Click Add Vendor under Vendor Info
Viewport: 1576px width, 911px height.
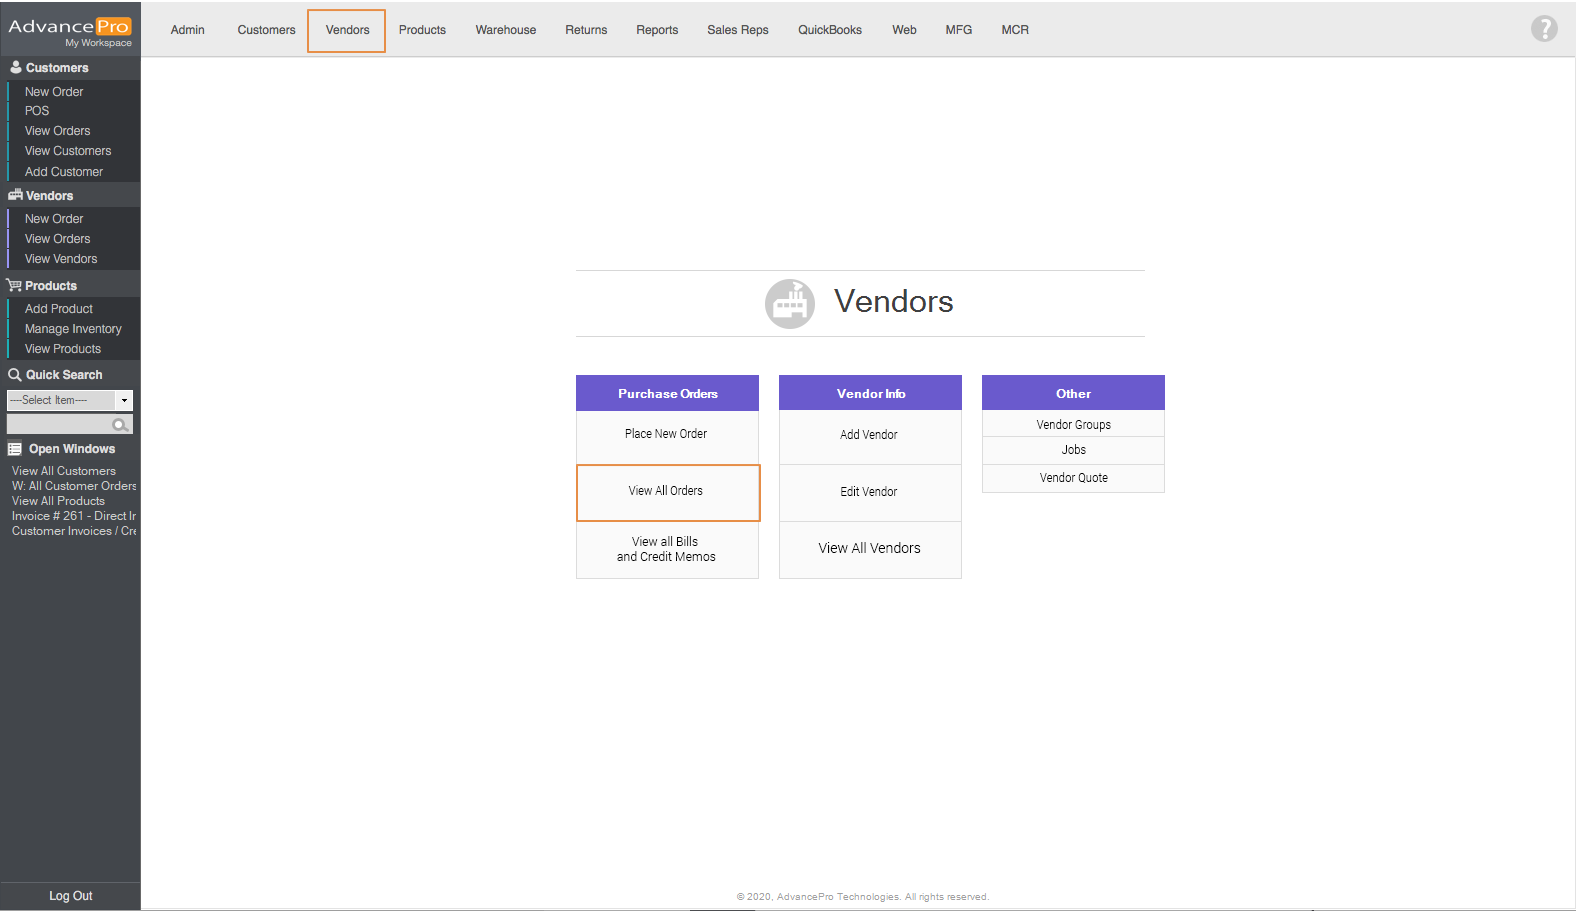[868, 435]
